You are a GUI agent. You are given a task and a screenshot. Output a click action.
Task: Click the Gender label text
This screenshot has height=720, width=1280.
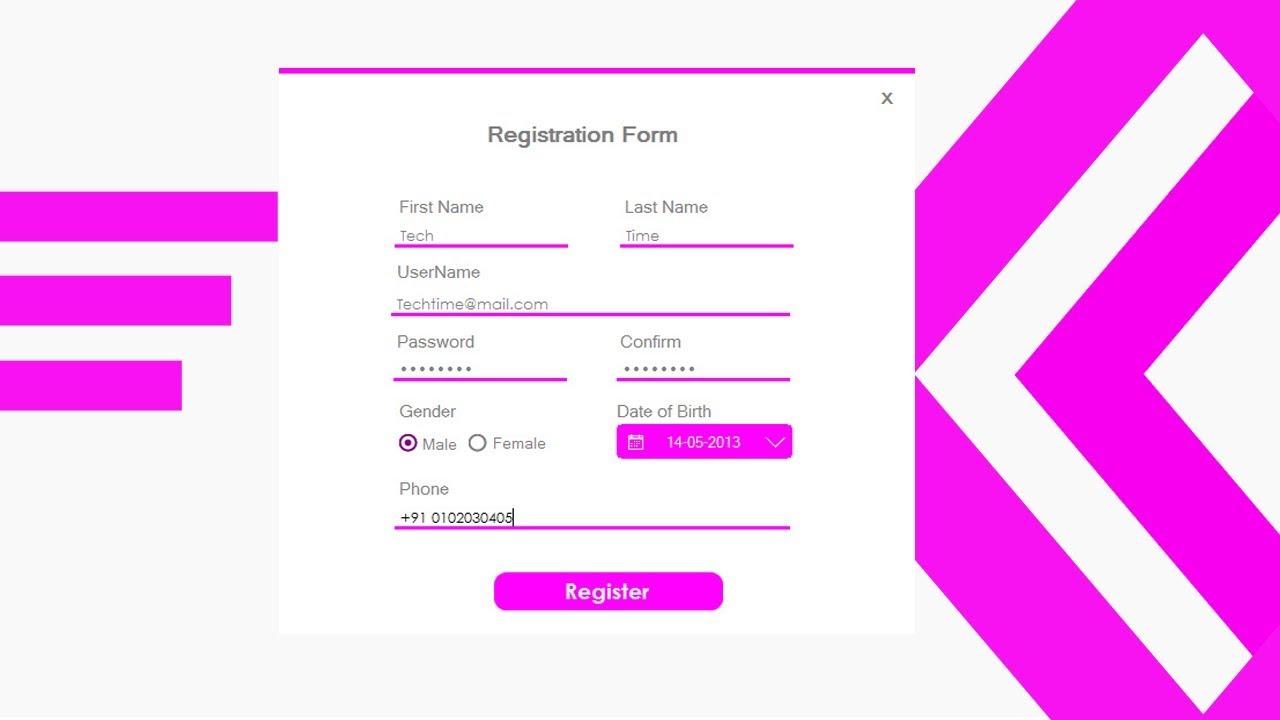pos(428,411)
